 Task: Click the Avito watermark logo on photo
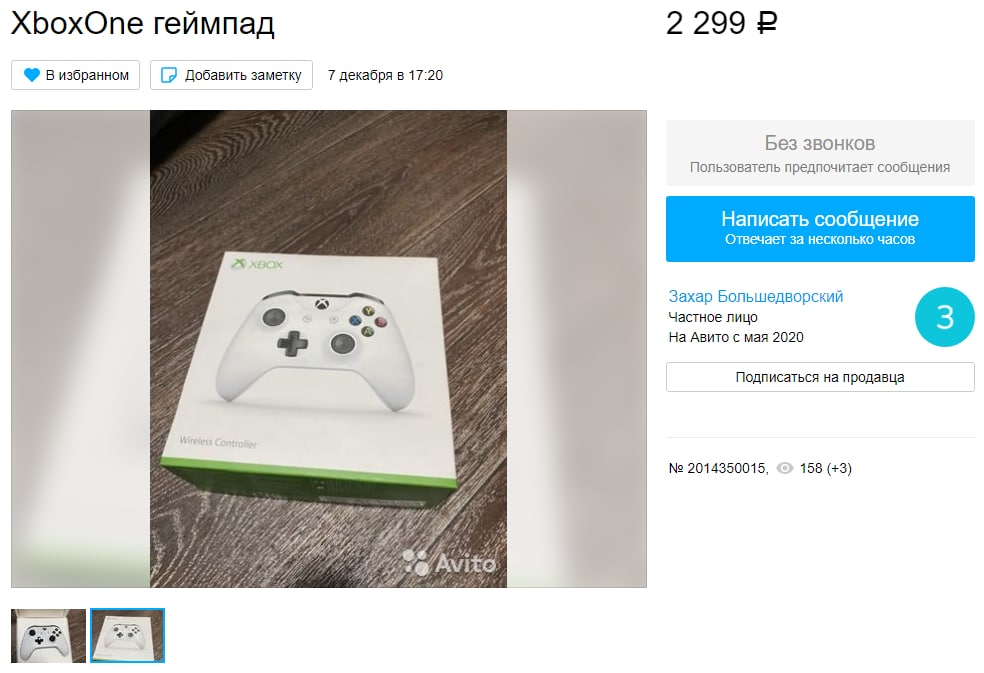(449, 563)
